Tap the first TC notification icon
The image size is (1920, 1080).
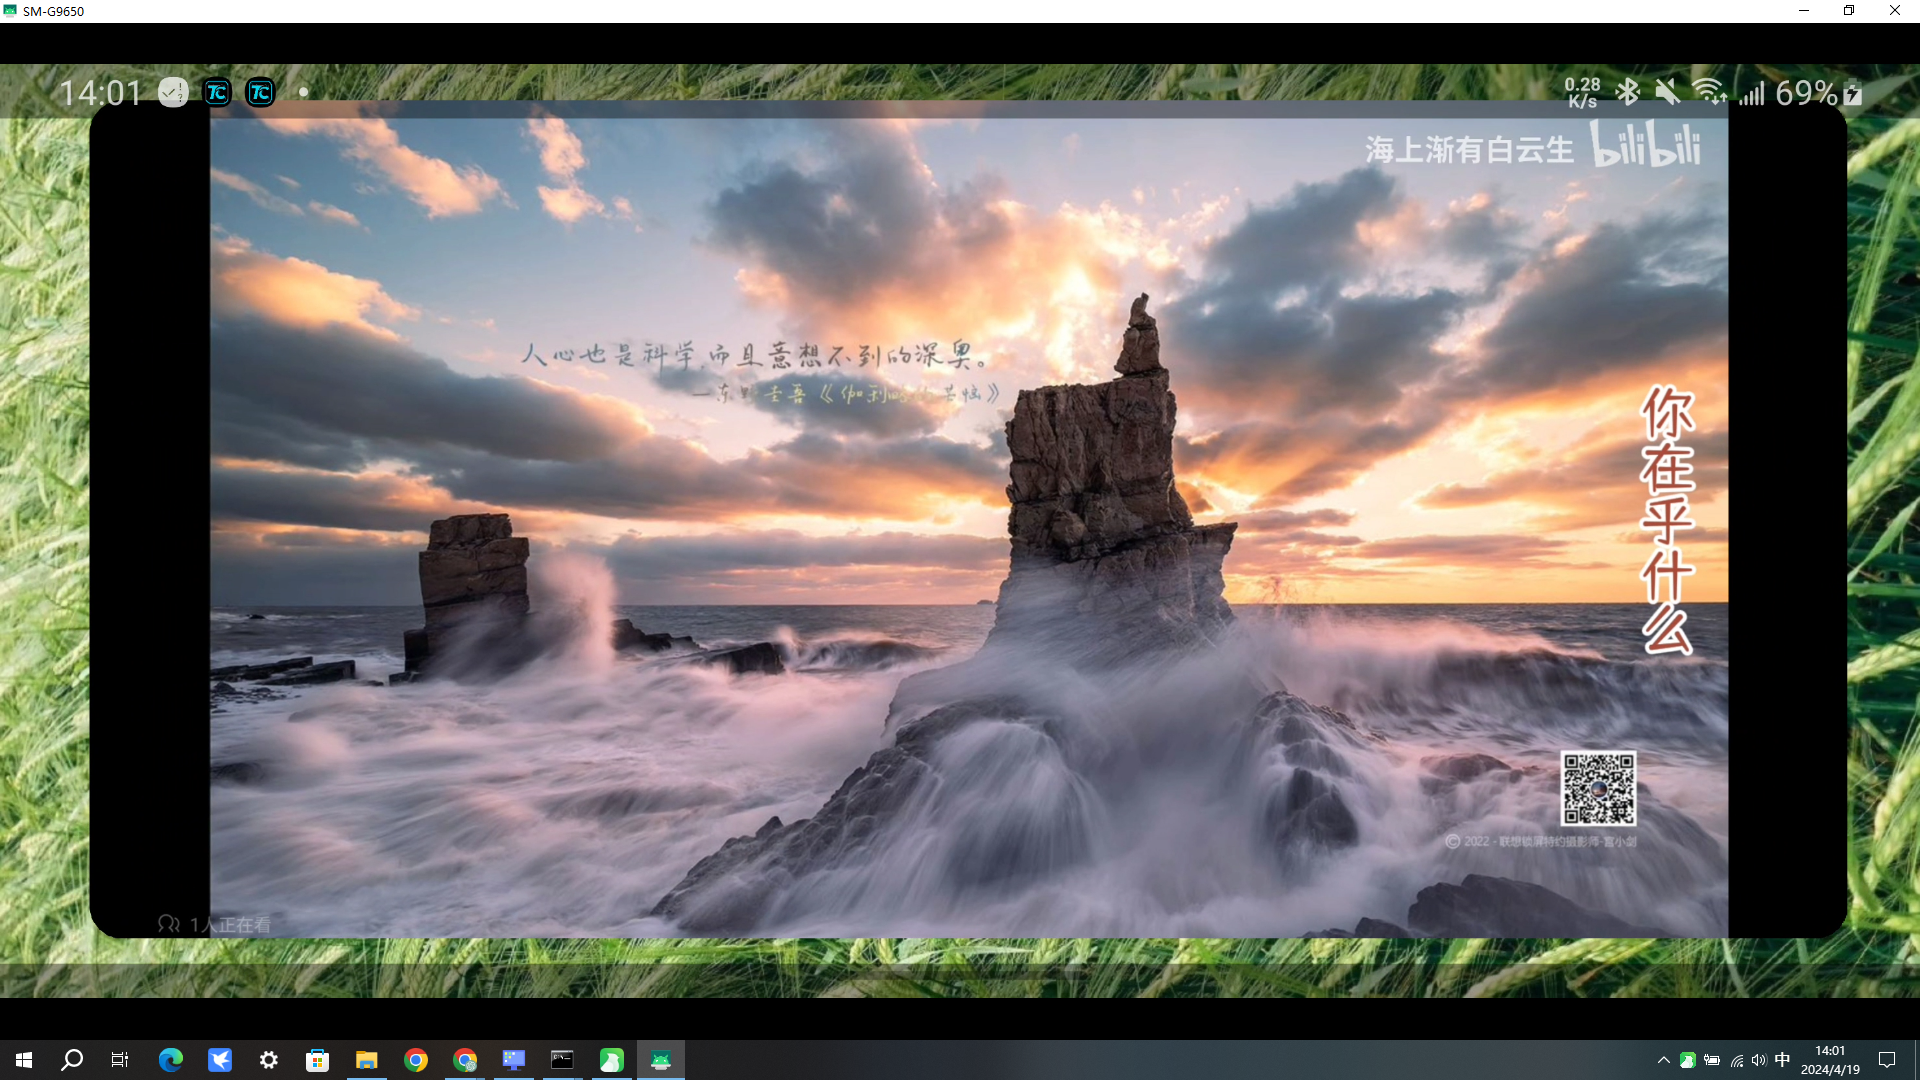217,93
